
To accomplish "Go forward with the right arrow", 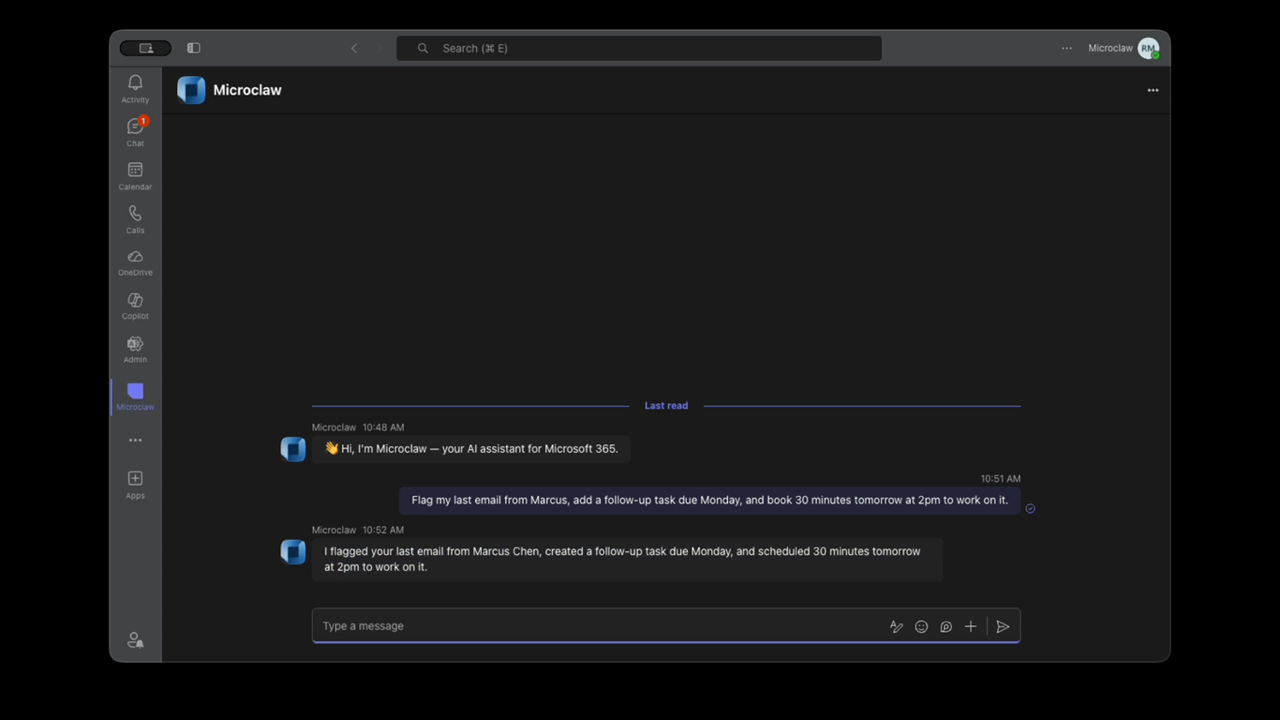I will pyautogui.click(x=380, y=48).
